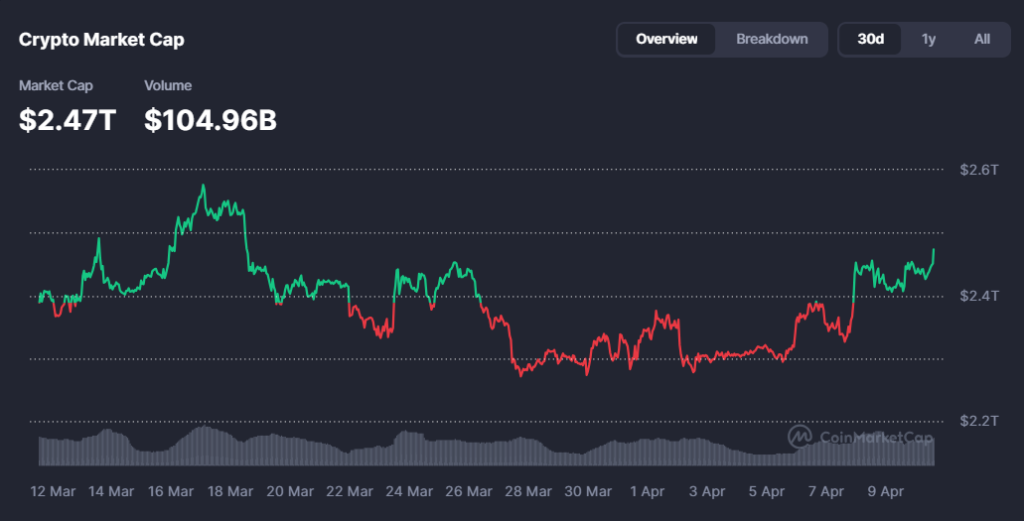Click the 1 Apr date marker
Screen dimensions: 1024x521
click(x=649, y=491)
